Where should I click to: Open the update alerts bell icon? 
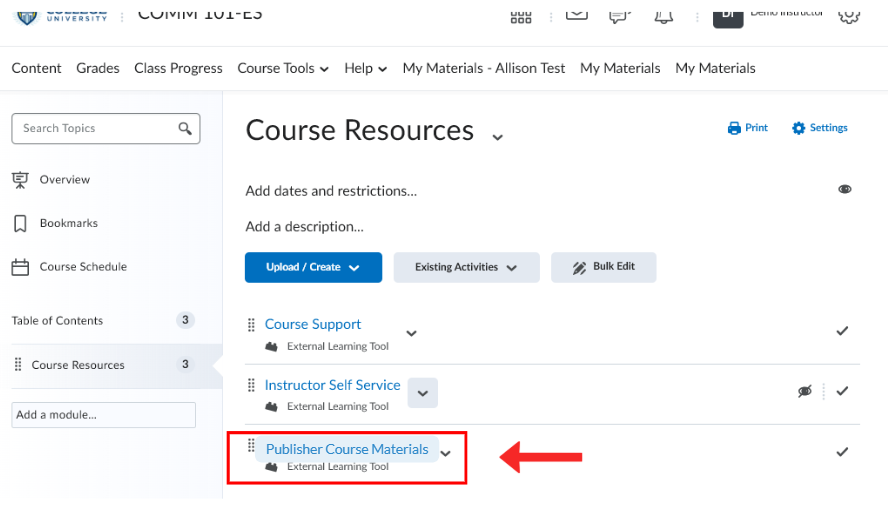click(663, 17)
